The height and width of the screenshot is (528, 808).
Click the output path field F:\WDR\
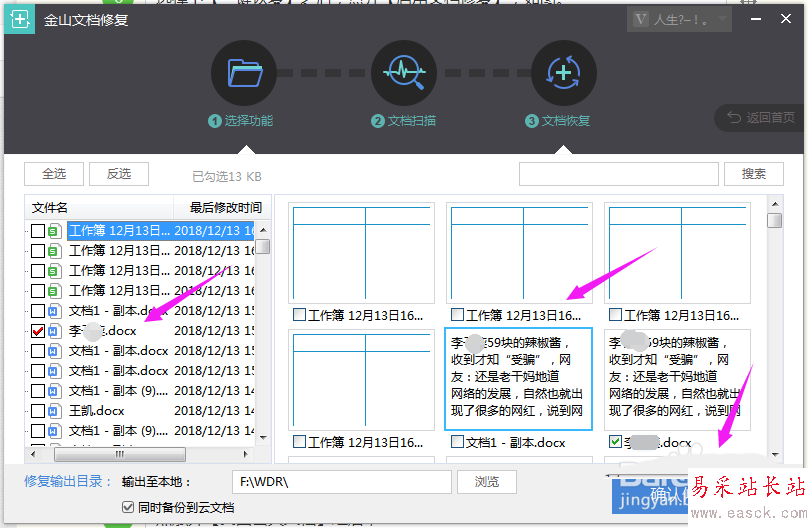pyautogui.click(x=342, y=482)
